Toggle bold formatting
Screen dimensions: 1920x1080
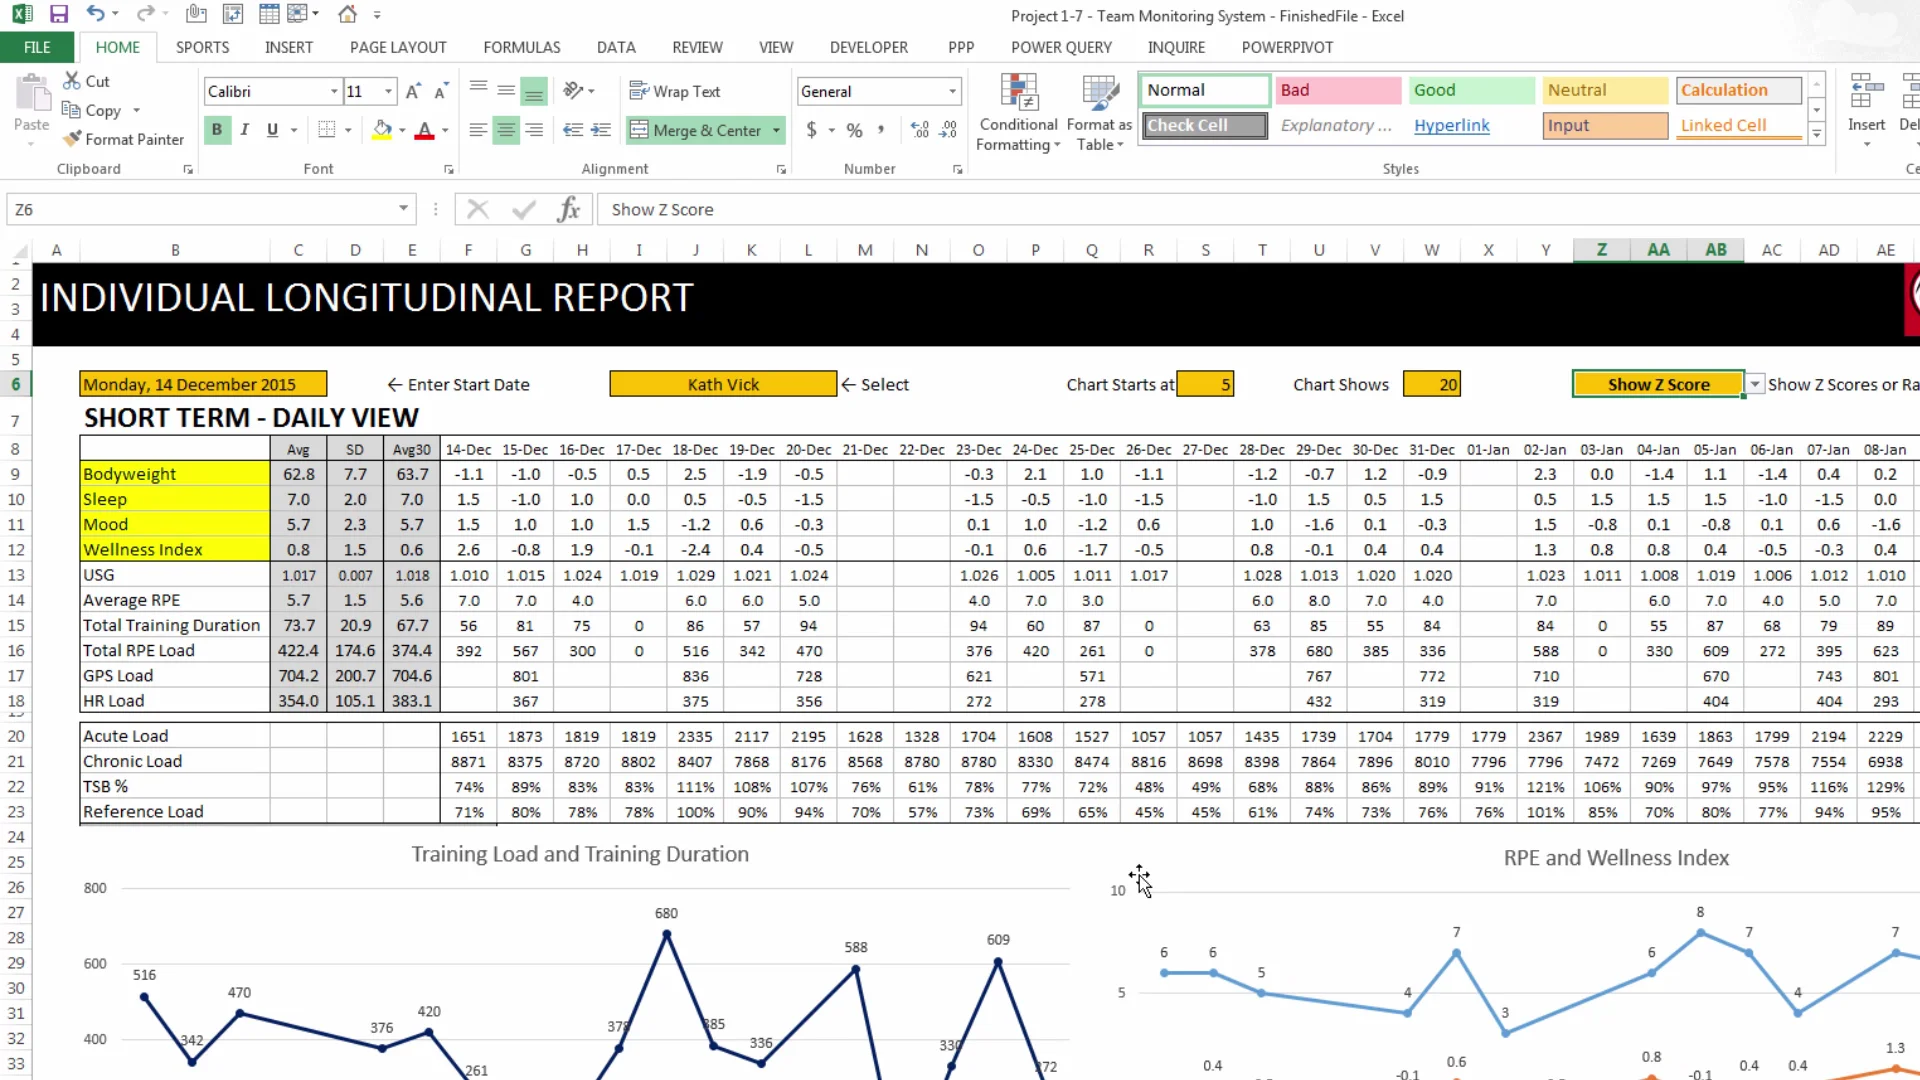tap(217, 130)
